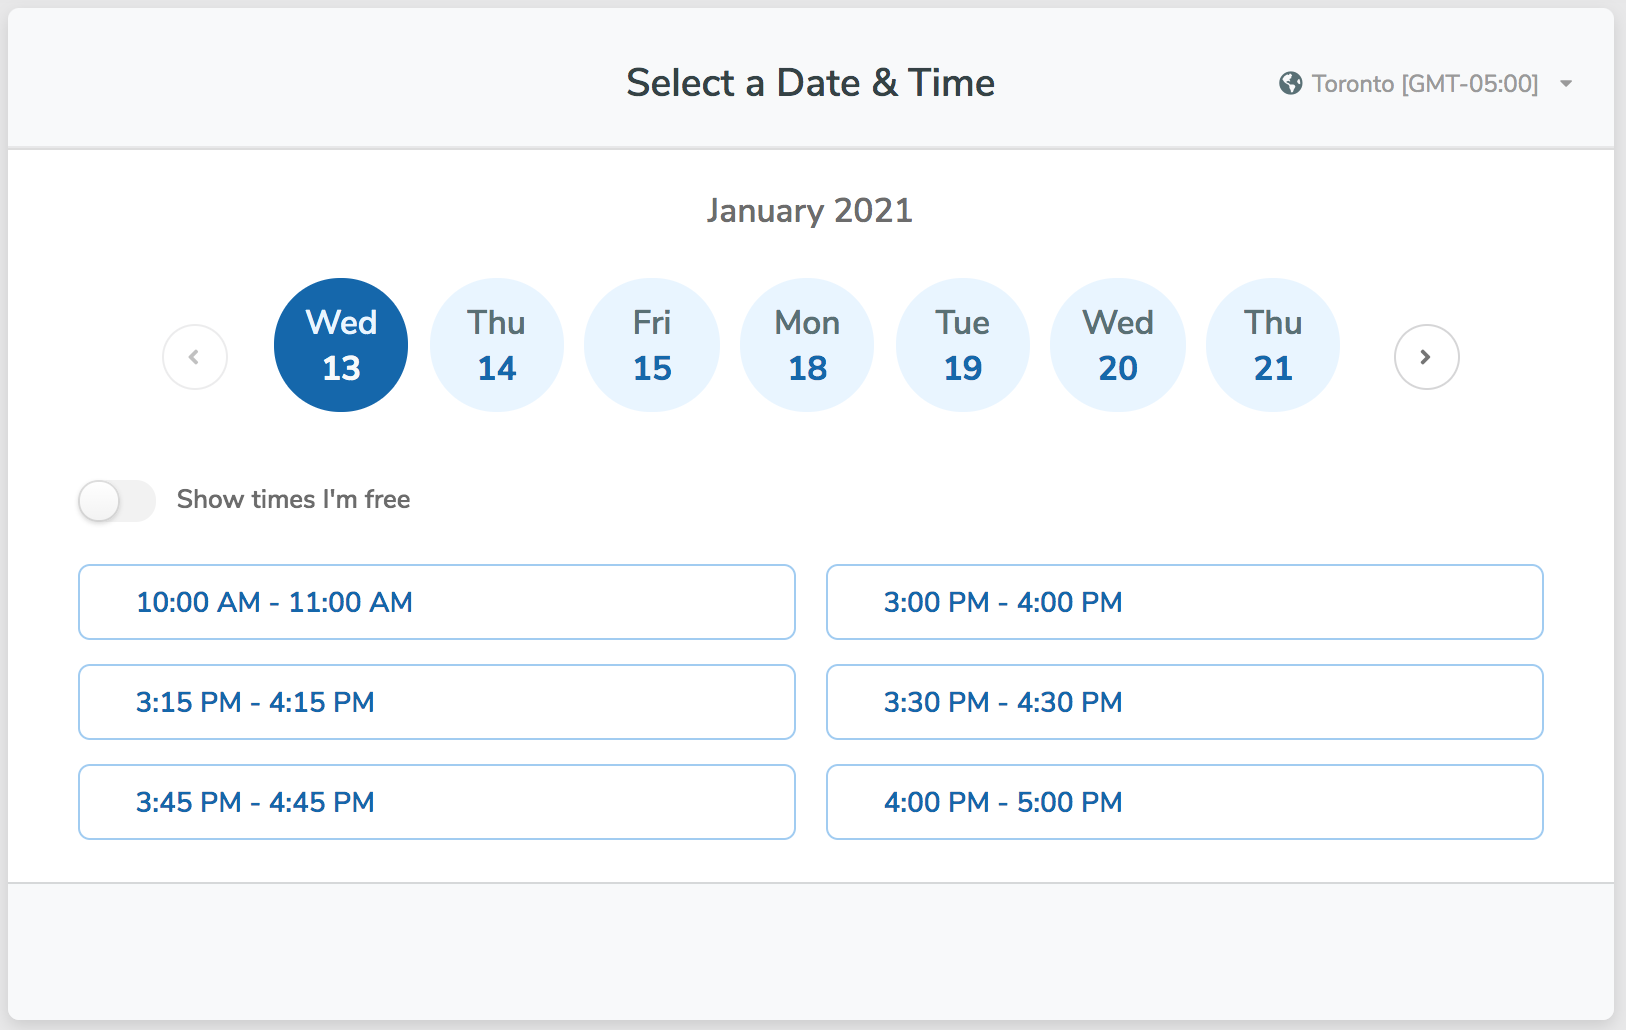Select the 3:45 PM - 4:45 PM slot
The width and height of the screenshot is (1626, 1030).
437,802
